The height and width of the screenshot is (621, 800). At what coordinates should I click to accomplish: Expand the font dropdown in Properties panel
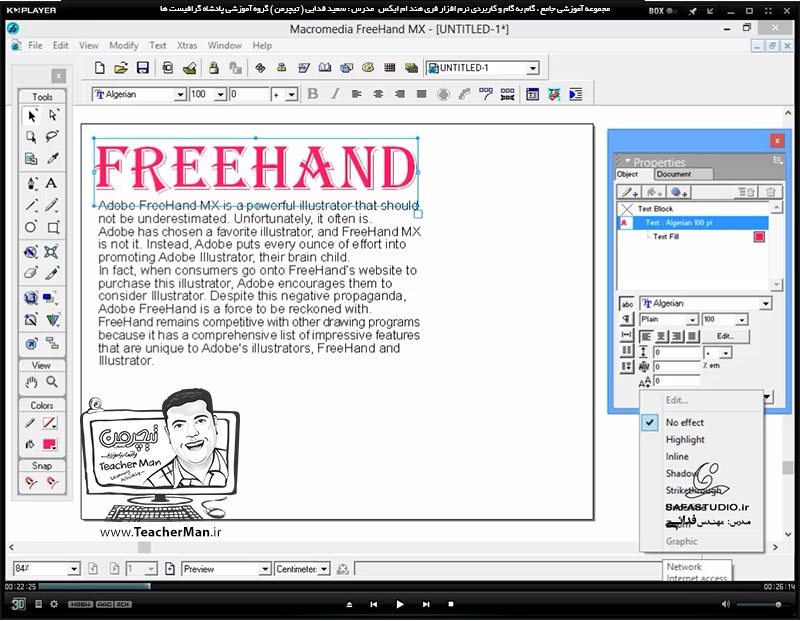tap(765, 304)
